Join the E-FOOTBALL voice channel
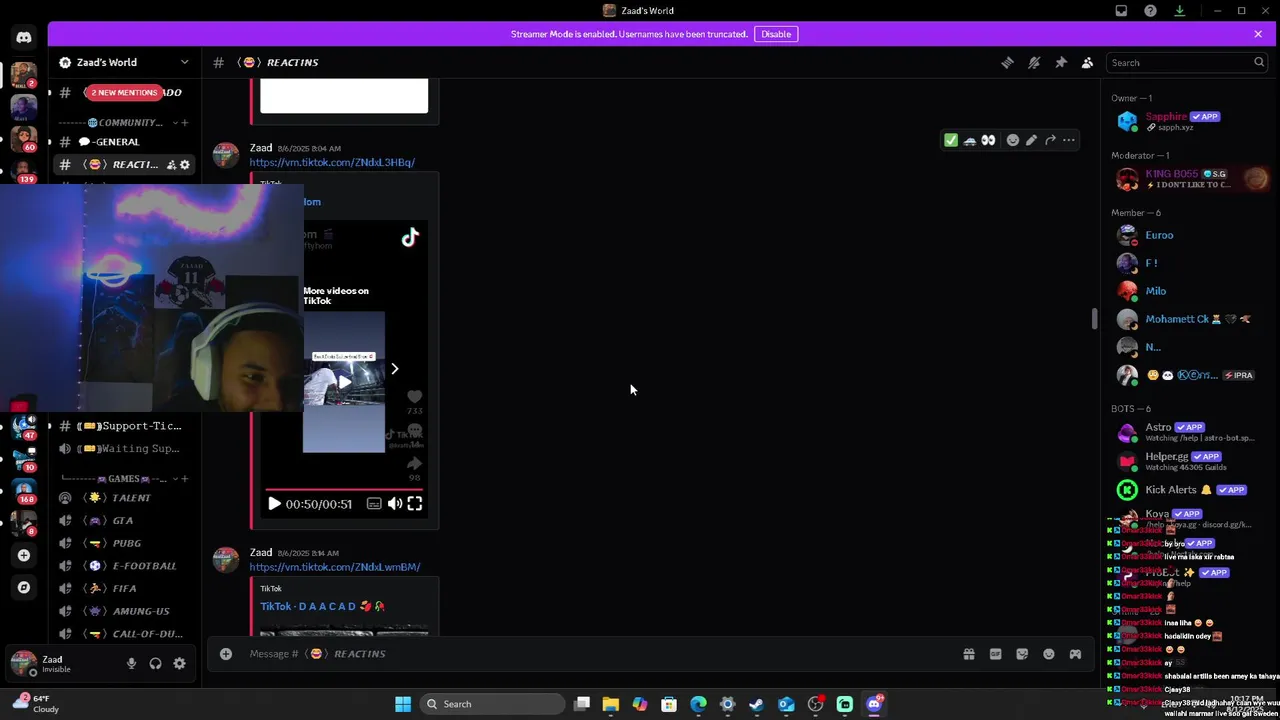Image resolution: width=1280 pixels, height=720 pixels. click(x=124, y=566)
